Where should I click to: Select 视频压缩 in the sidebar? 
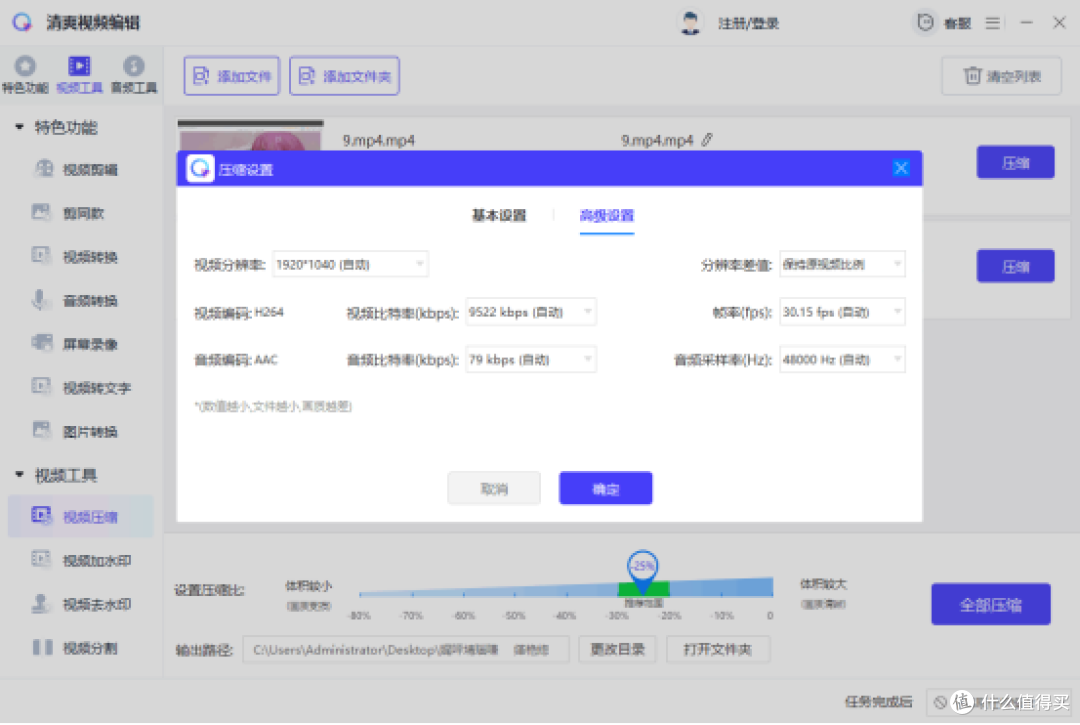pos(81,516)
